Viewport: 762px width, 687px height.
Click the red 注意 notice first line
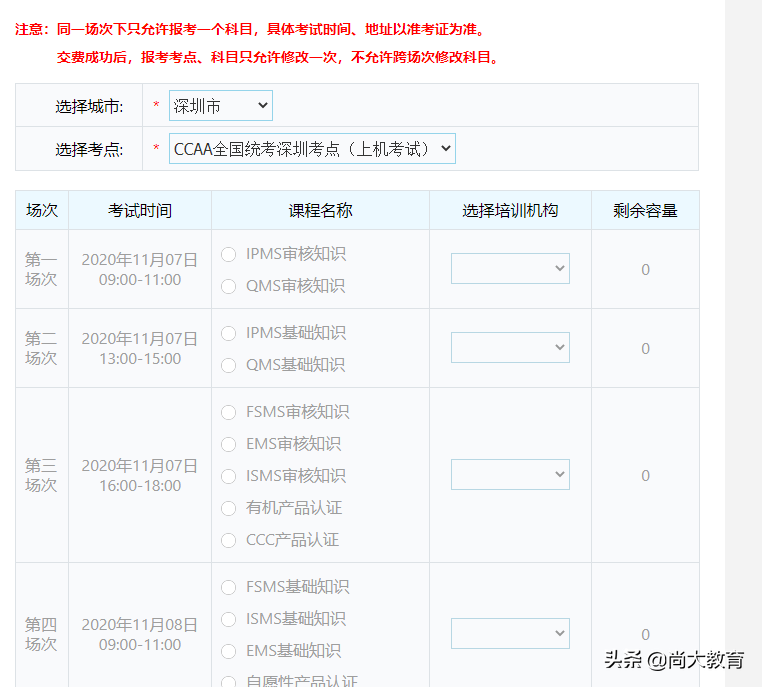250,29
